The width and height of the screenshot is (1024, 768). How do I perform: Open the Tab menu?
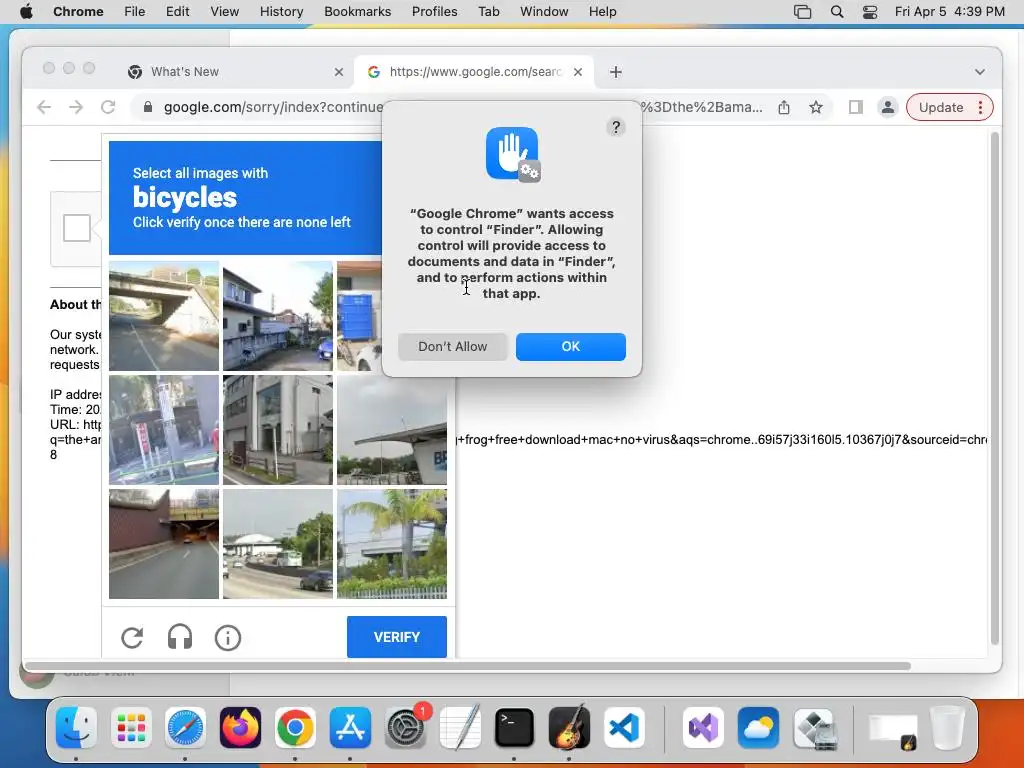tap(488, 12)
